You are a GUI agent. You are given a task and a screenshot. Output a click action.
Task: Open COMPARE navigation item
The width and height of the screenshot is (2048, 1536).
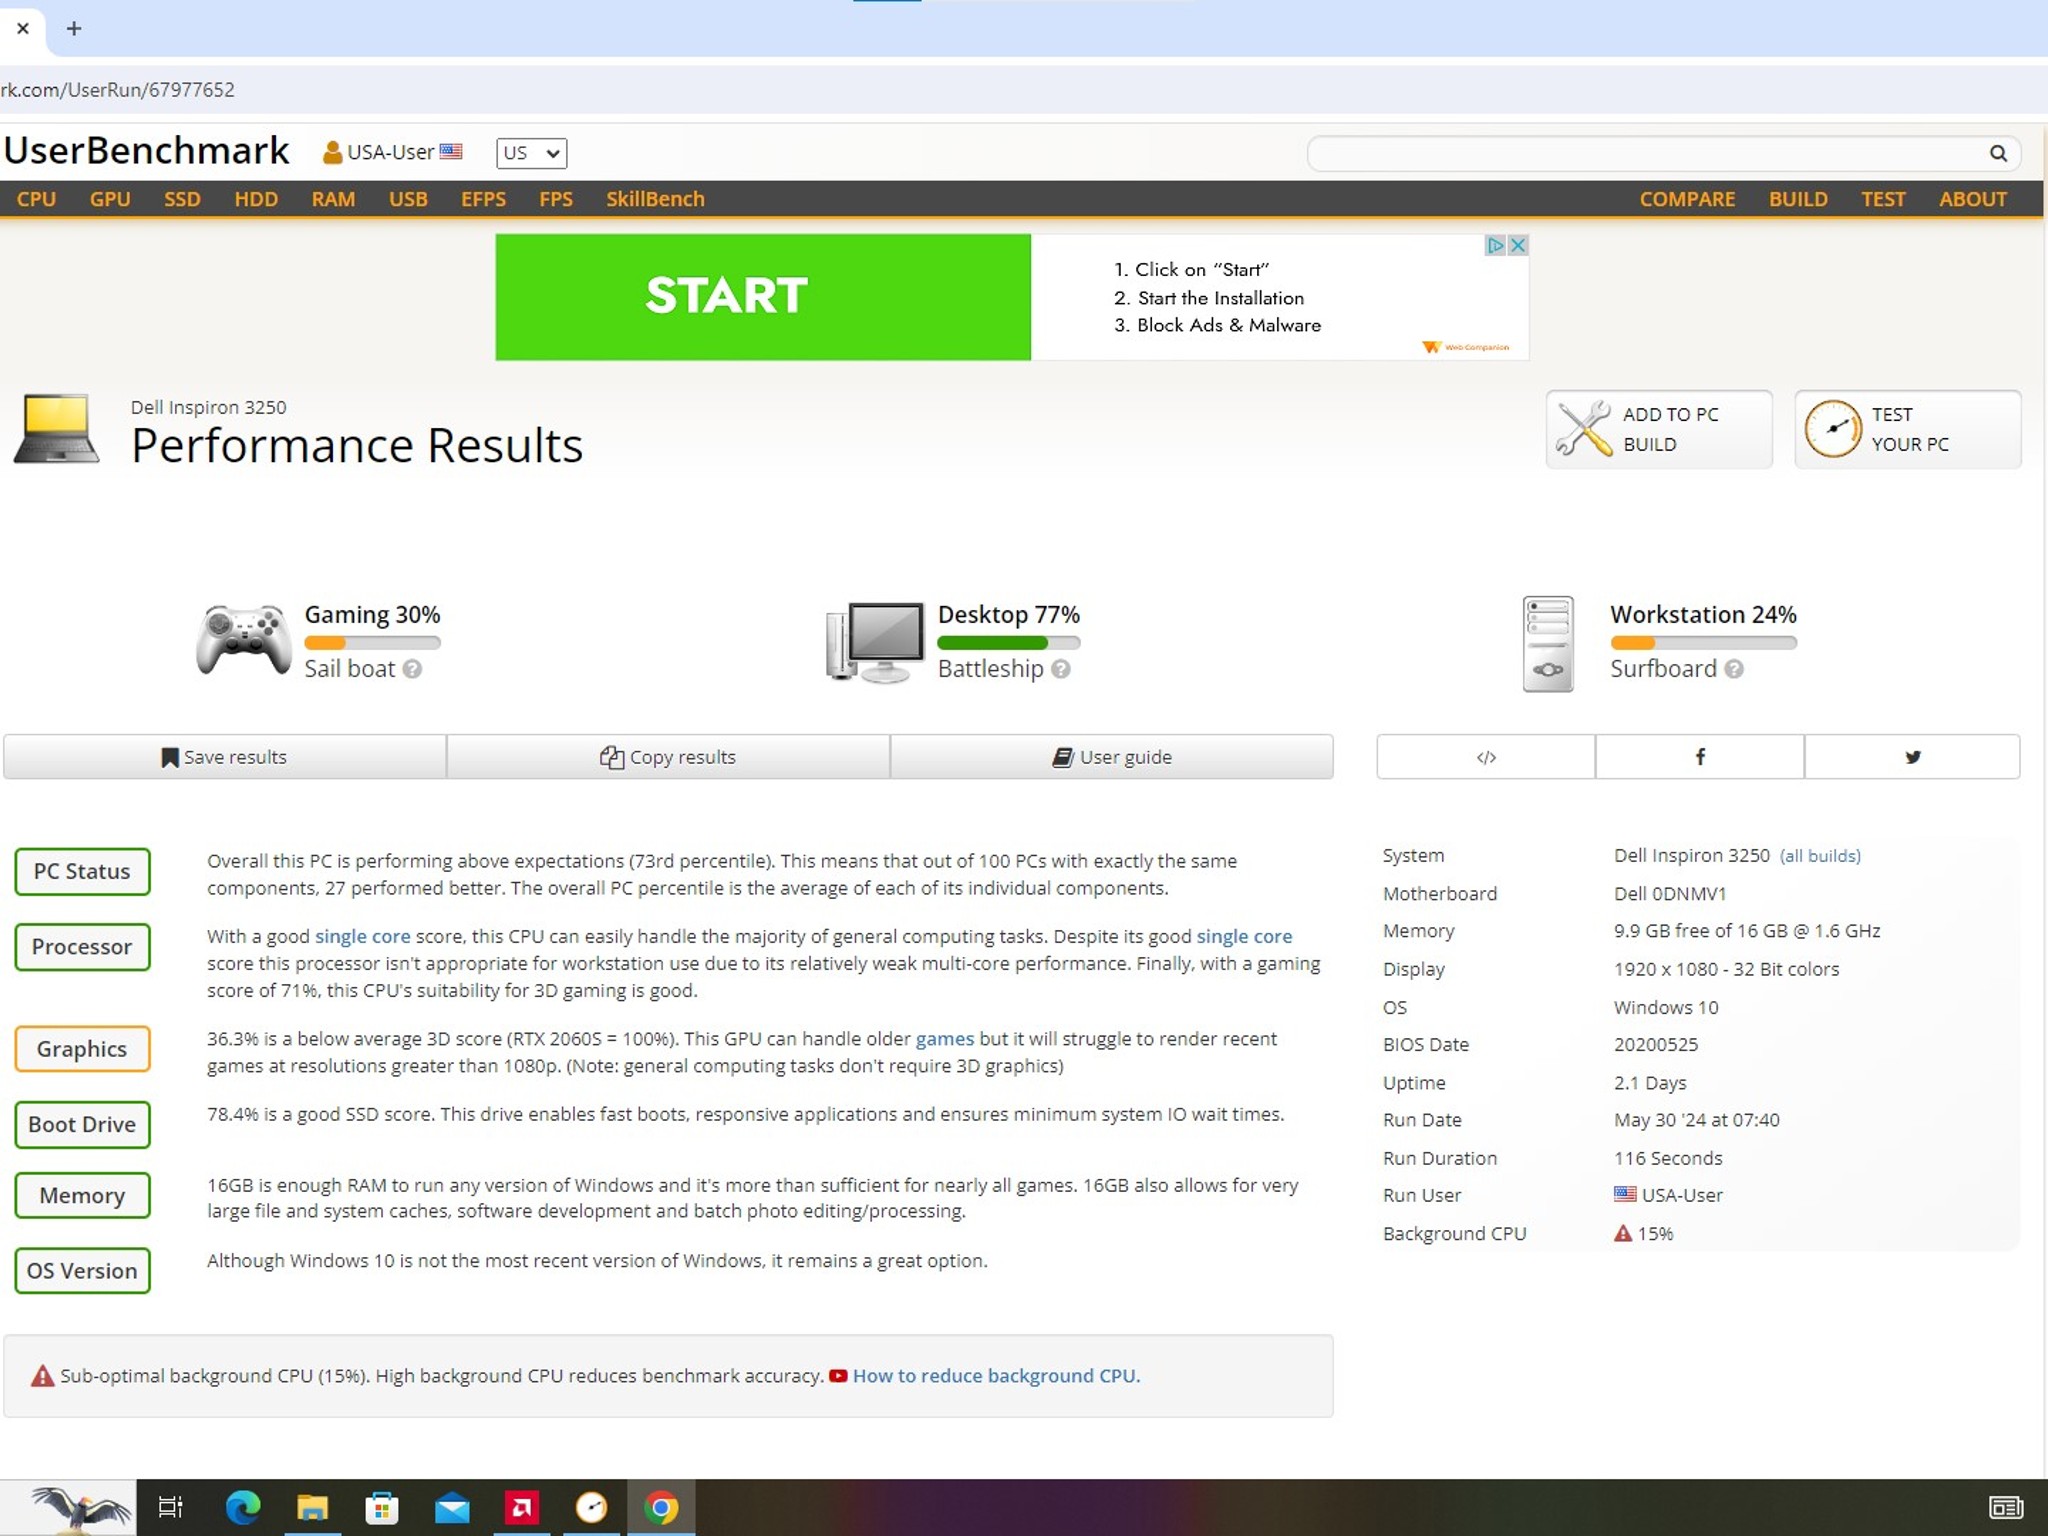(1687, 199)
